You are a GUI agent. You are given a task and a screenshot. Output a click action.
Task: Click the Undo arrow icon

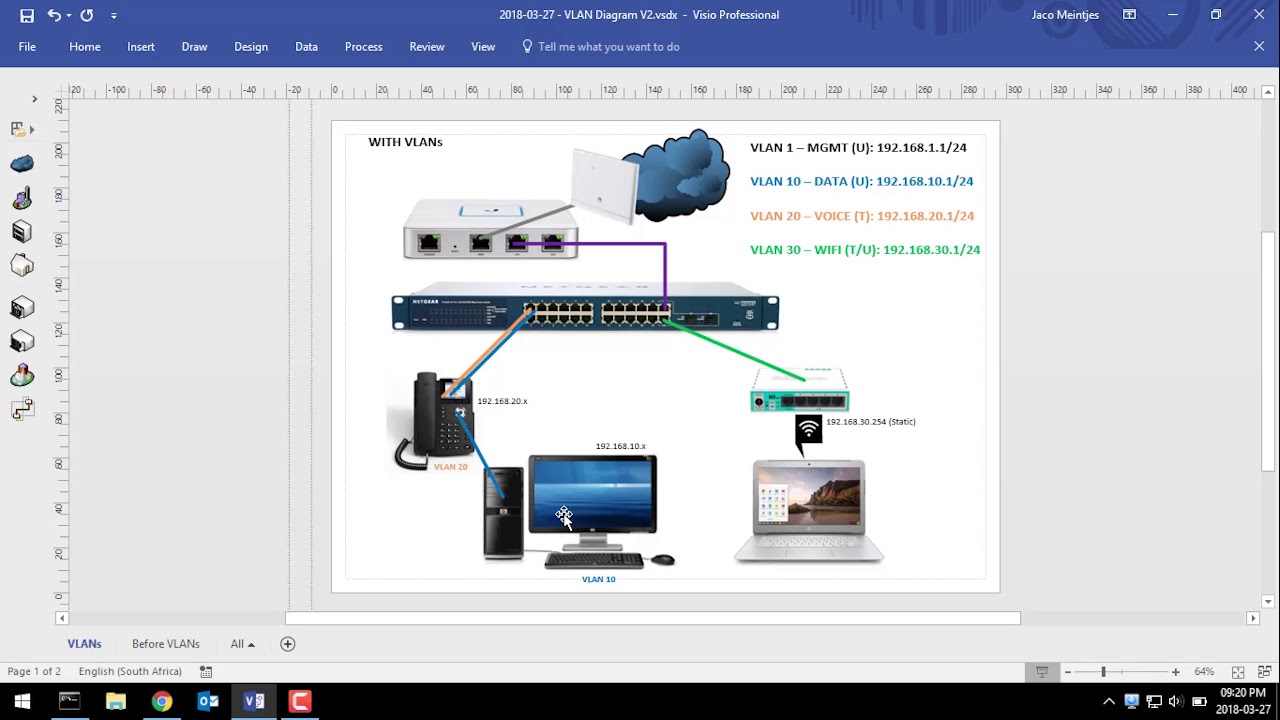(x=54, y=15)
